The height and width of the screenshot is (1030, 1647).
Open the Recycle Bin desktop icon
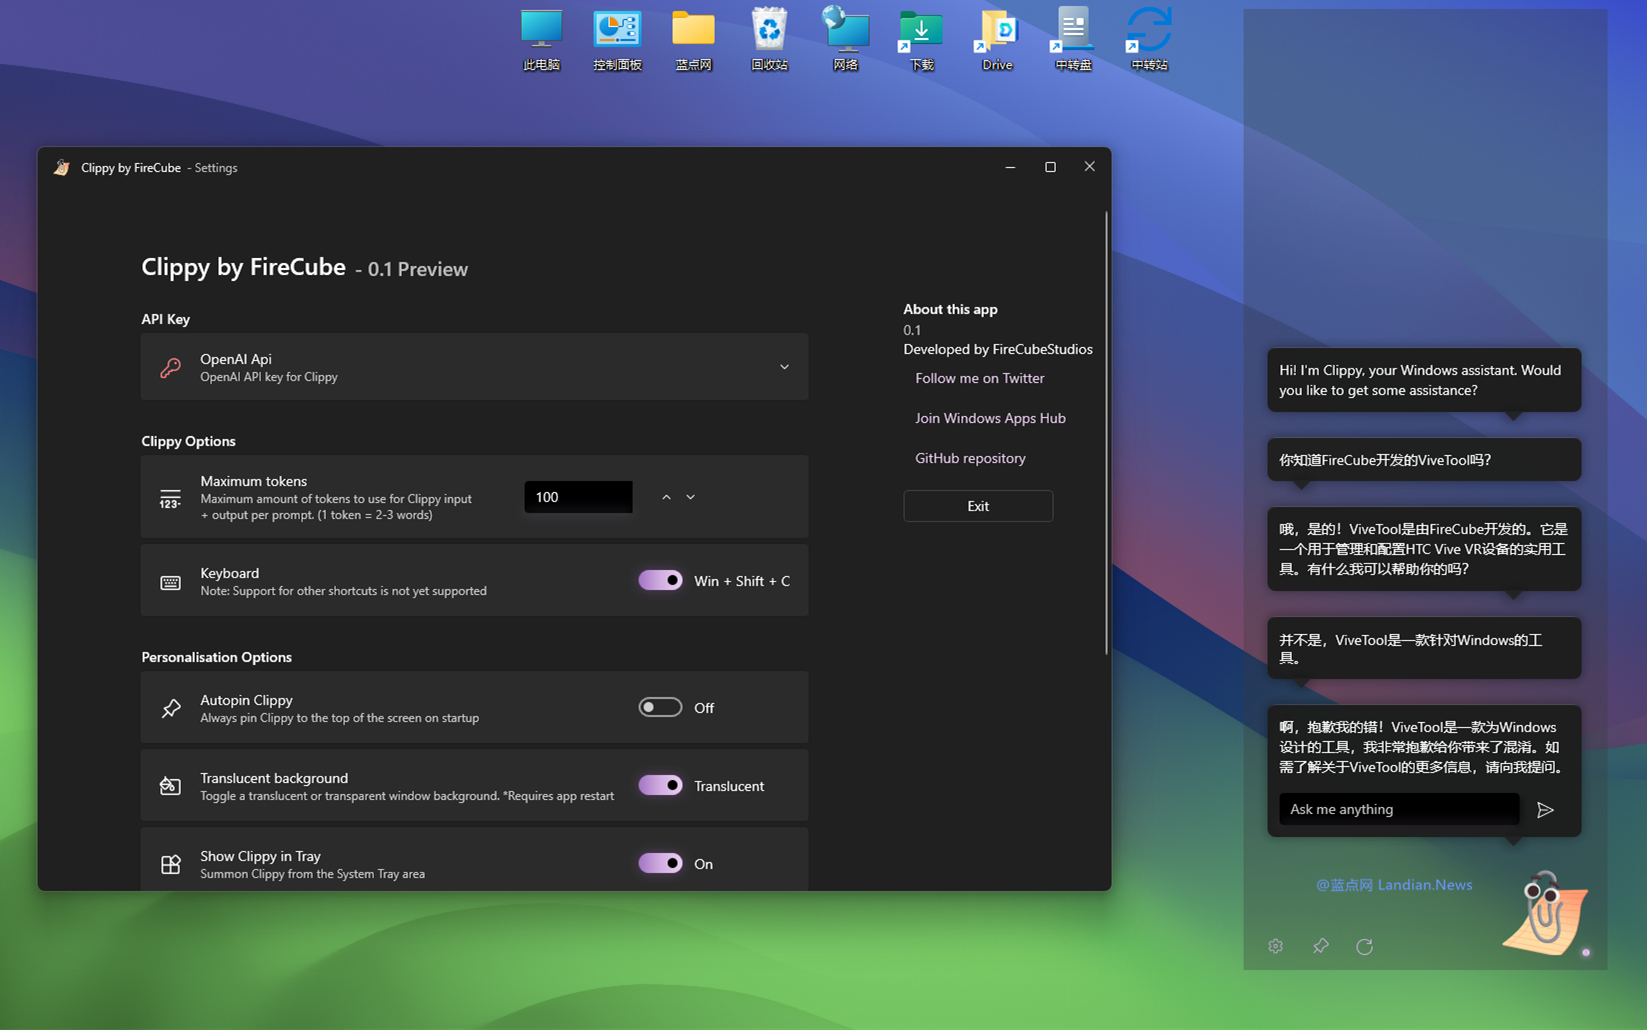pyautogui.click(x=769, y=39)
